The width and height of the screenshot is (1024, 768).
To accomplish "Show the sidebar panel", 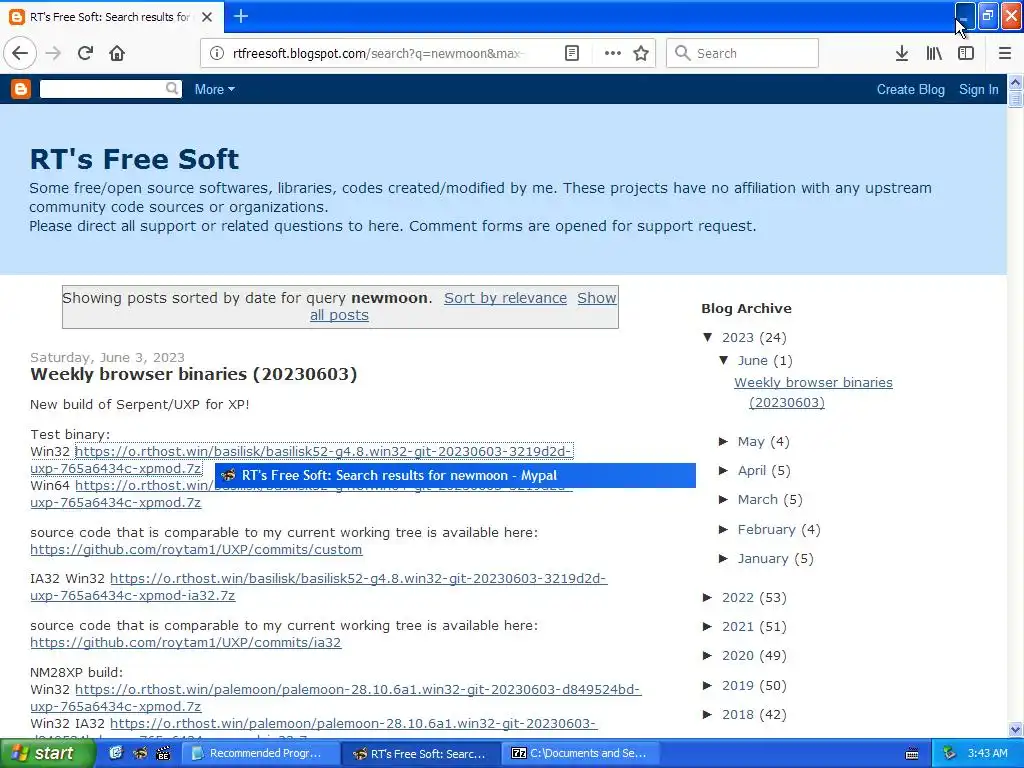I will [966, 53].
